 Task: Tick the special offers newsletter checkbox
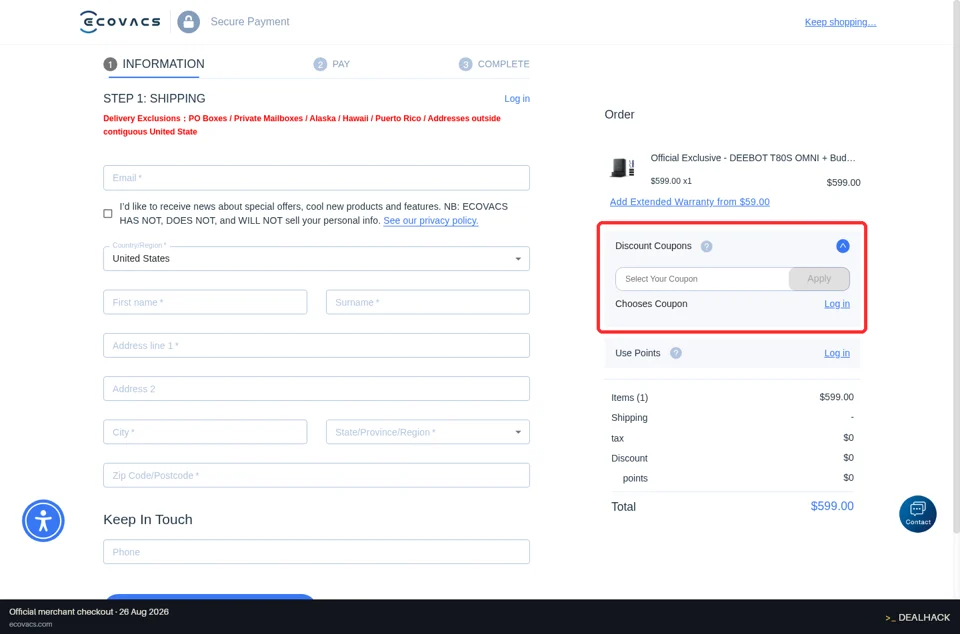click(x=108, y=214)
